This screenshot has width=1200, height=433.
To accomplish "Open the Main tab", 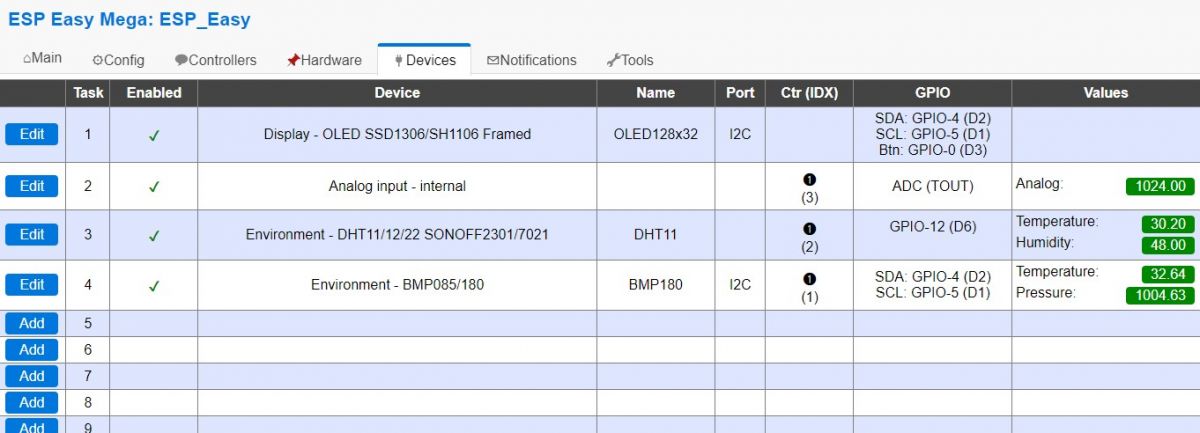I will tap(43, 59).
